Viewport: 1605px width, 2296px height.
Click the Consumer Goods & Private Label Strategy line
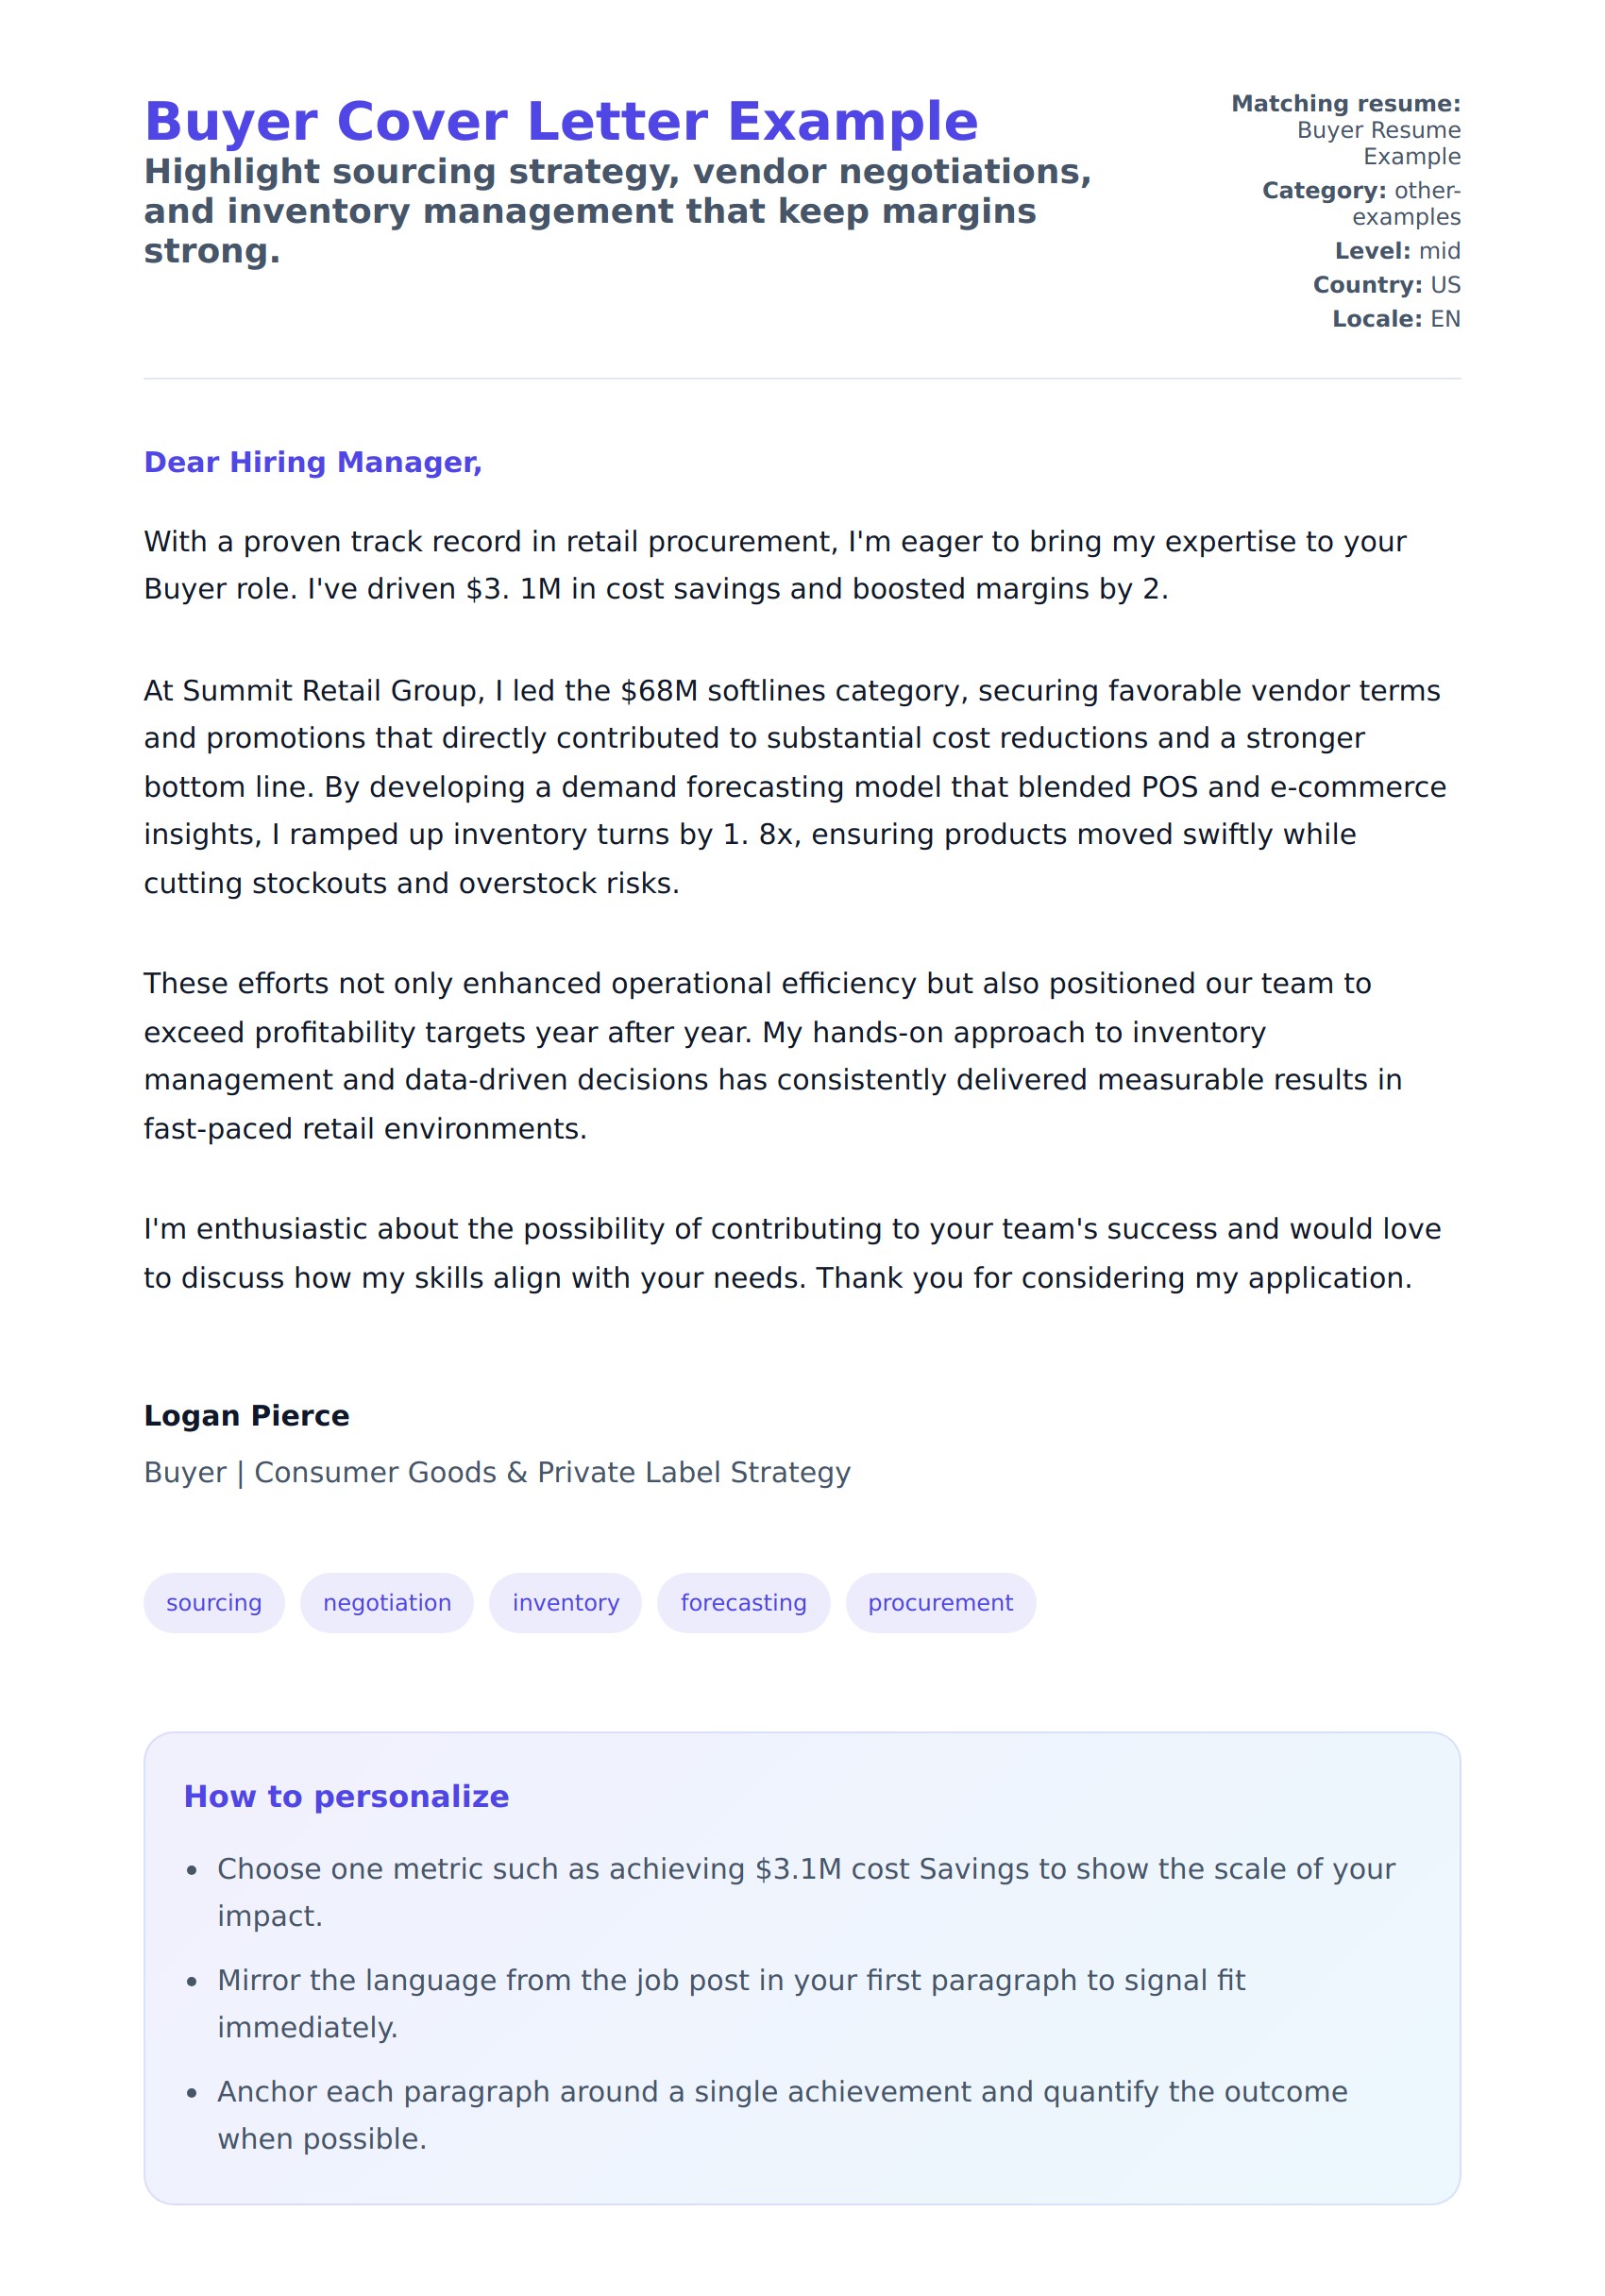tap(497, 1472)
